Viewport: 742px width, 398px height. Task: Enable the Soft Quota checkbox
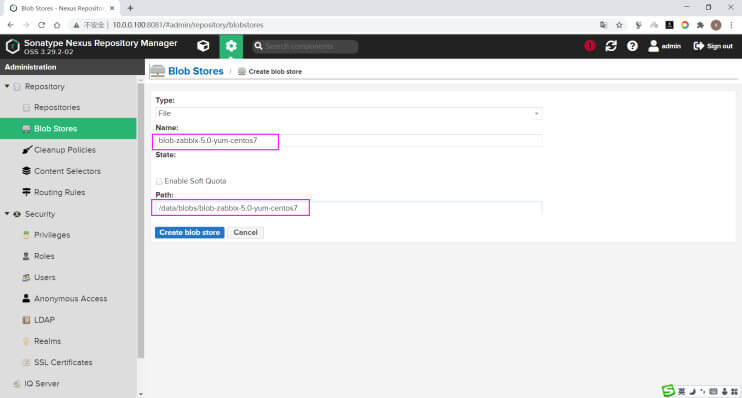[159, 181]
